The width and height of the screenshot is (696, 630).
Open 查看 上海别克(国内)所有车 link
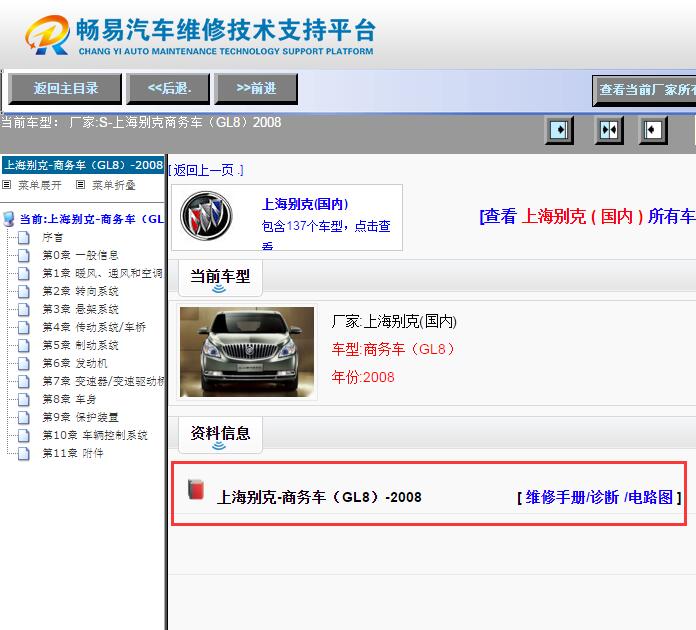[x=587, y=216]
